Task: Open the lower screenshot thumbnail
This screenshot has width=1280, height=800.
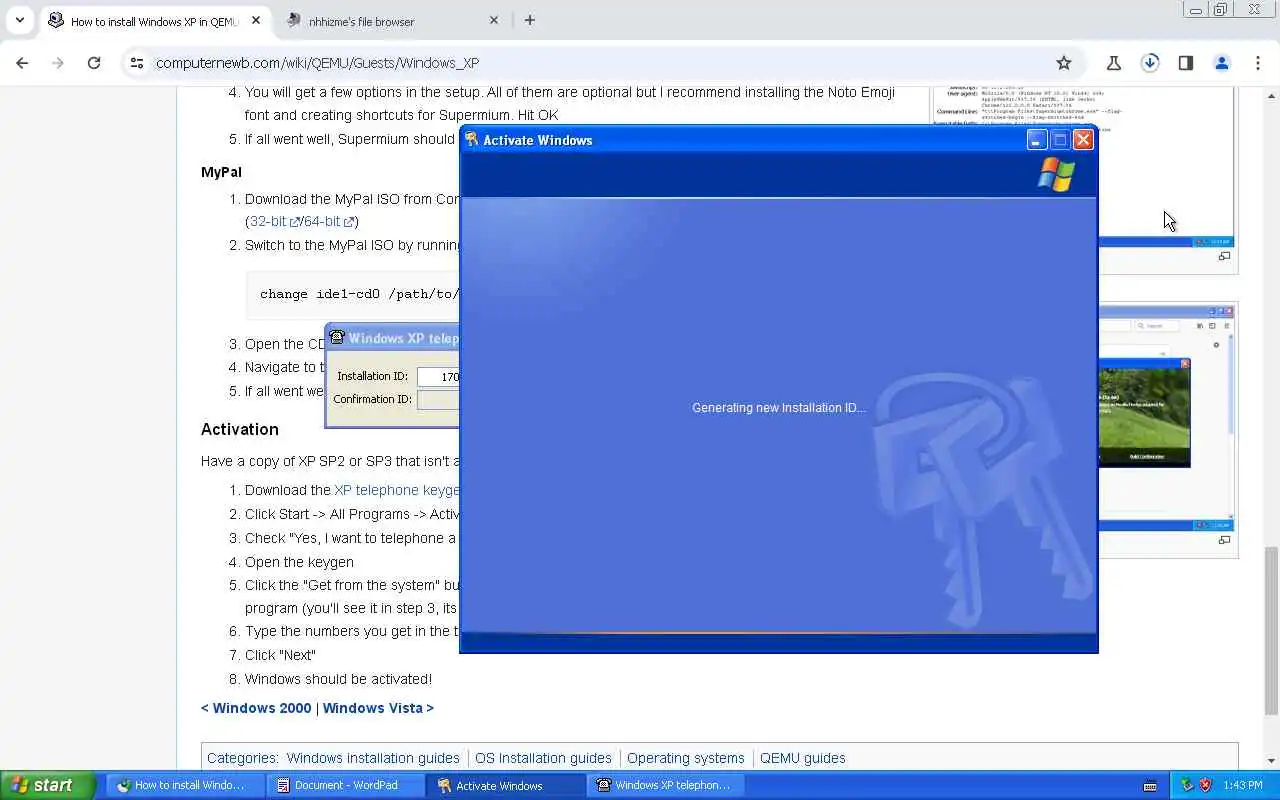Action: click(x=1166, y=418)
